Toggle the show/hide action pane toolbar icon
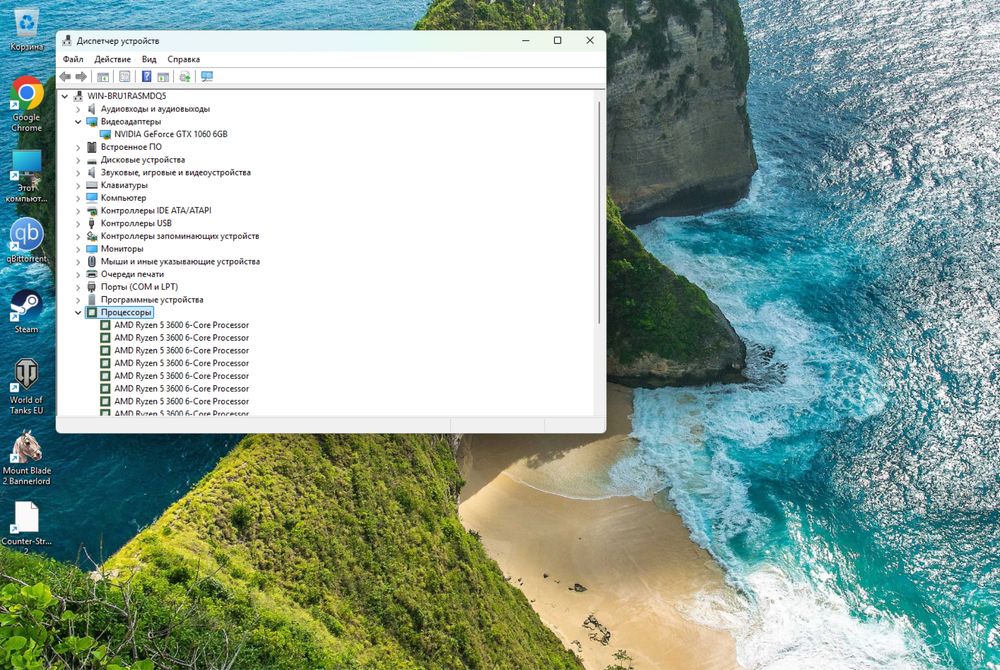This screenshot has height=670, width=1000. (163, 76)
